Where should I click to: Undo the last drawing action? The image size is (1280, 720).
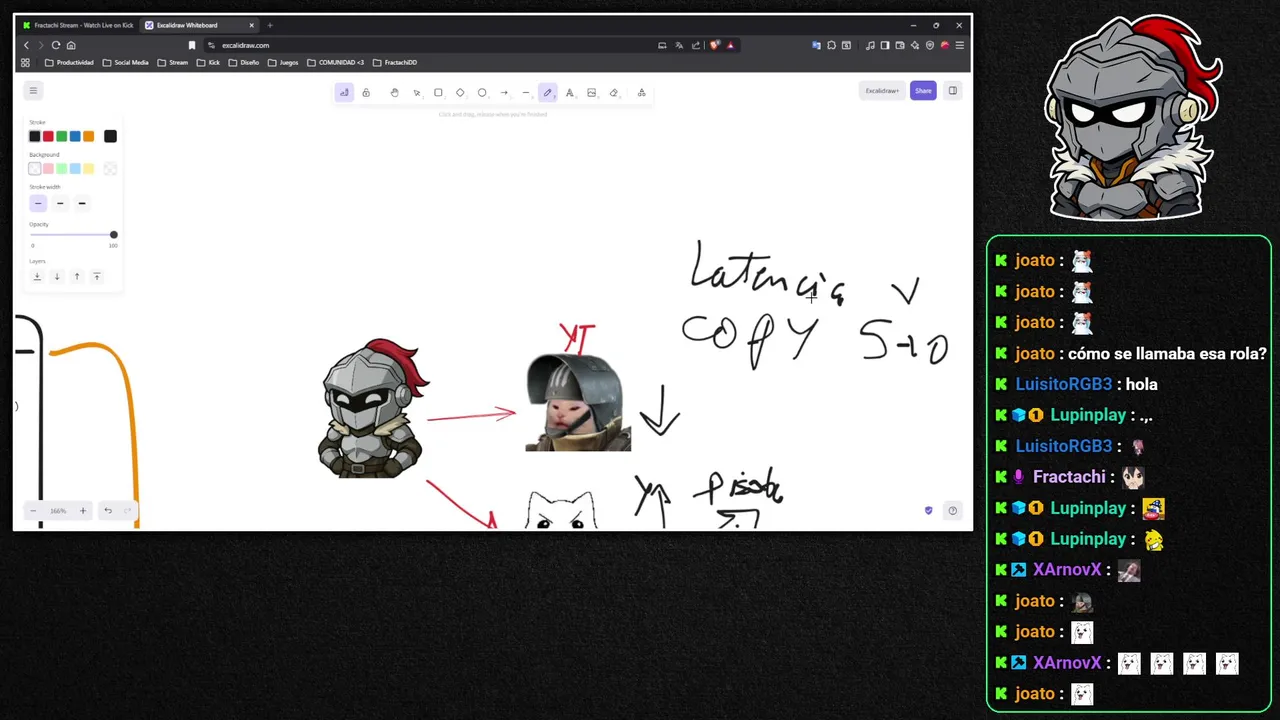pyautogui.click(x=108, y=511)
